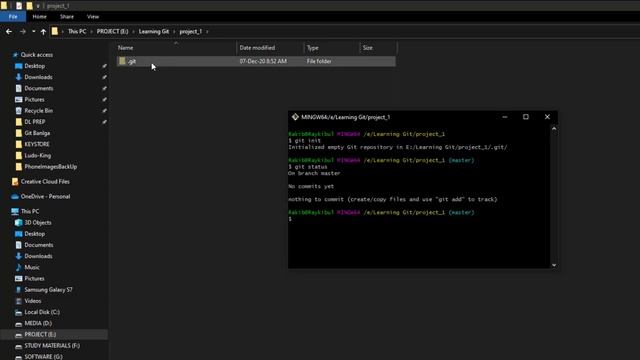Open the View ribbon tab

93,17
